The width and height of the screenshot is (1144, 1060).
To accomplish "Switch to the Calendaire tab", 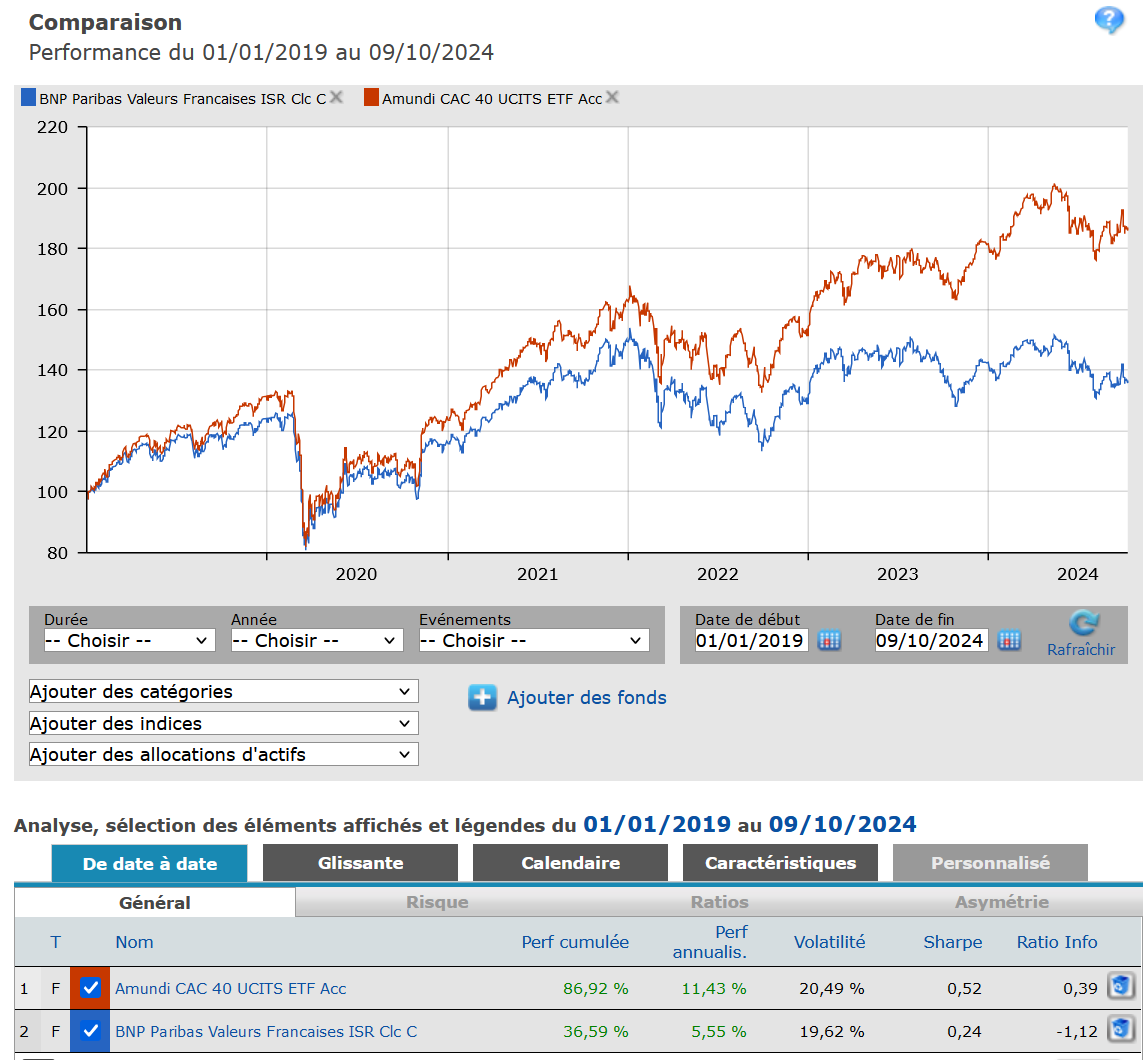I will click(571, 863).
